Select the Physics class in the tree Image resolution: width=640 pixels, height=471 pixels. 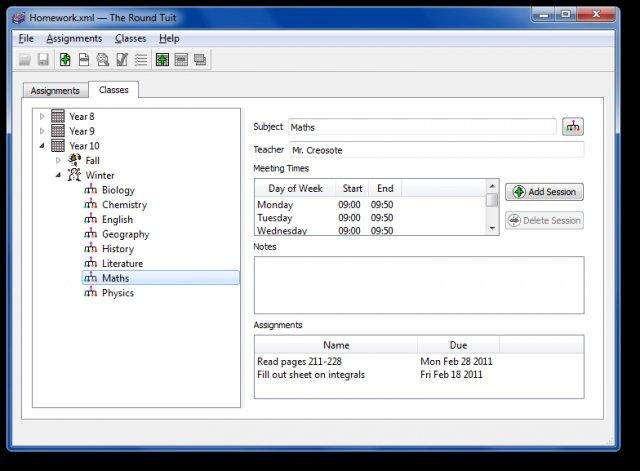coord(117,293)
